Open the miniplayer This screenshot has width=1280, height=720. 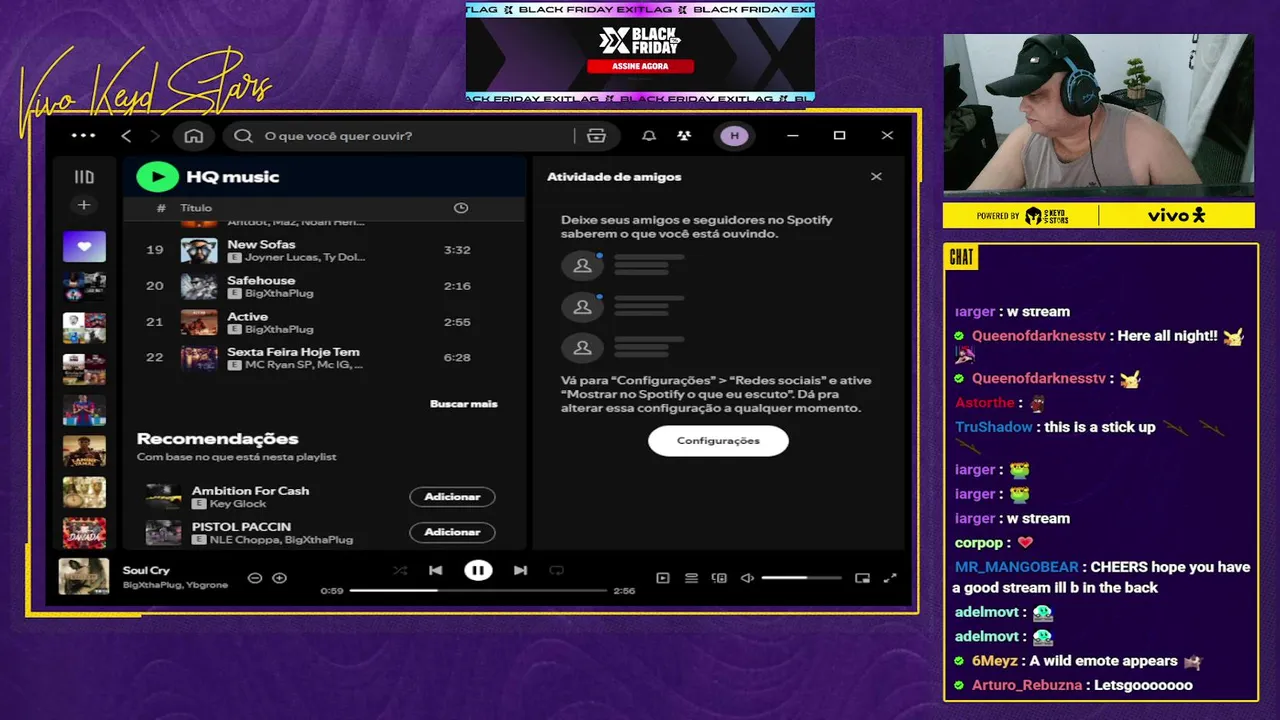pyautogui.click(x=862, y=578)
